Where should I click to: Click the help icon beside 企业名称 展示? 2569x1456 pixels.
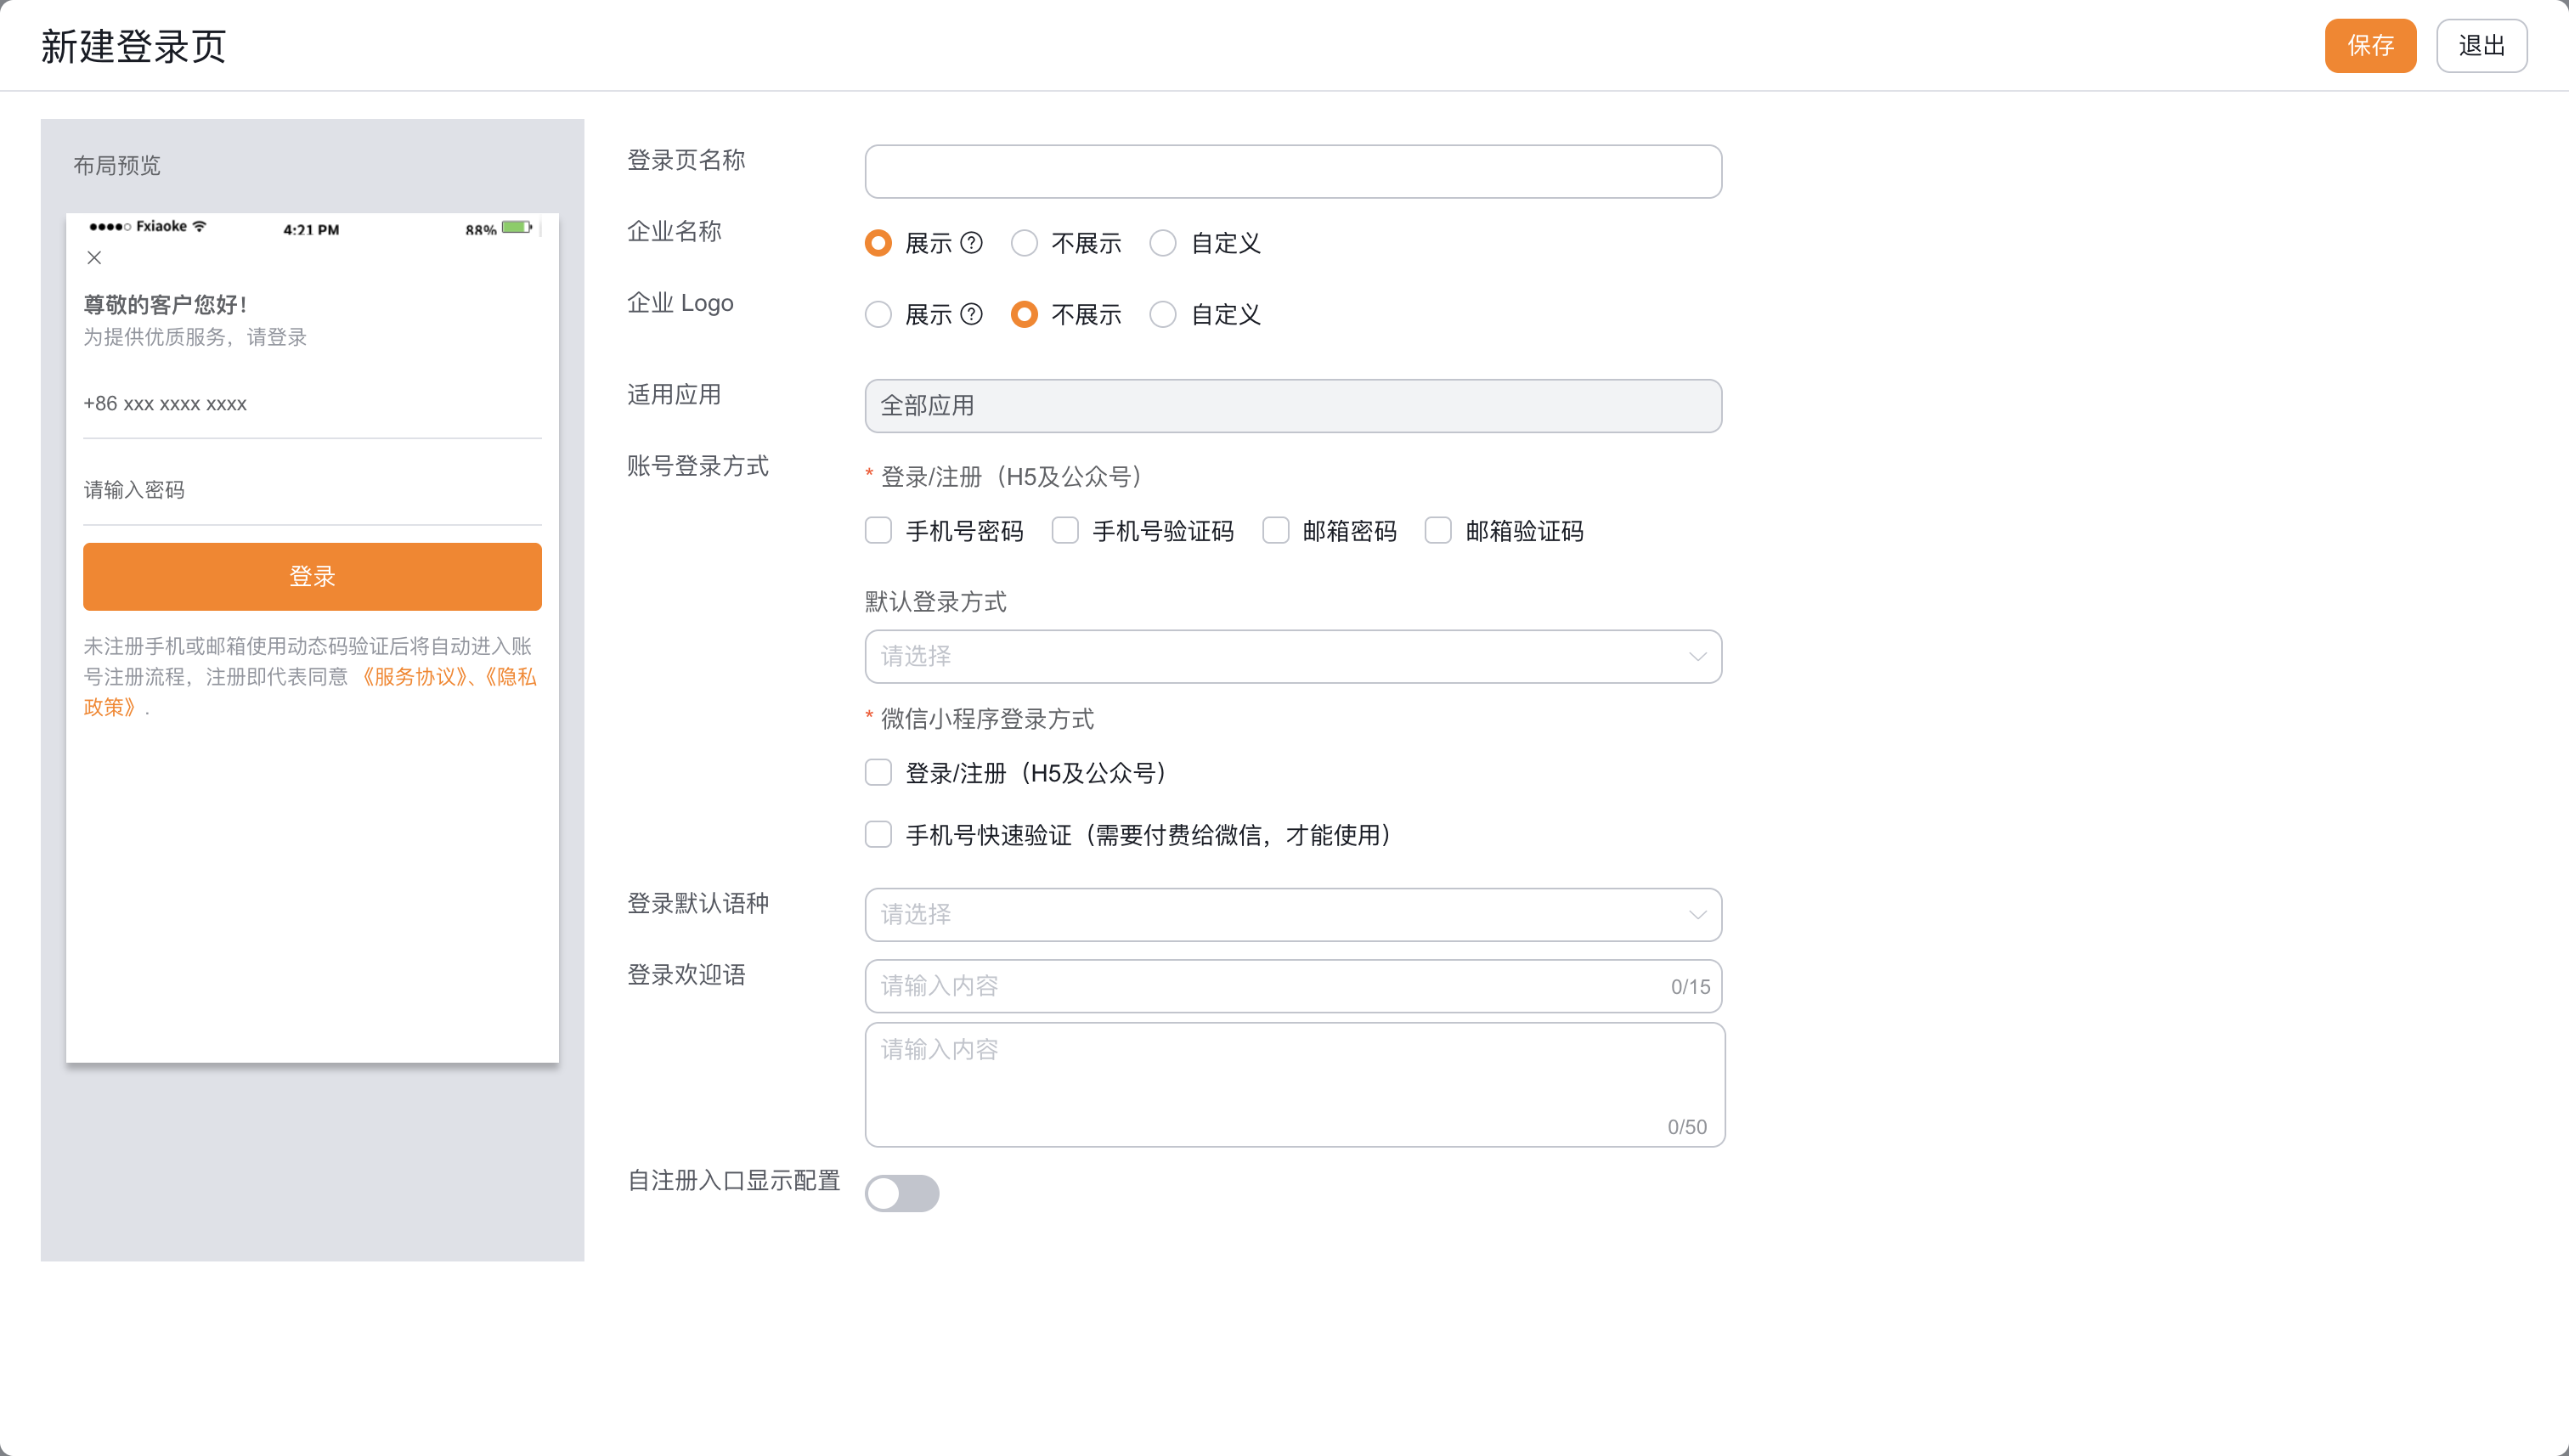pos(971,243)
